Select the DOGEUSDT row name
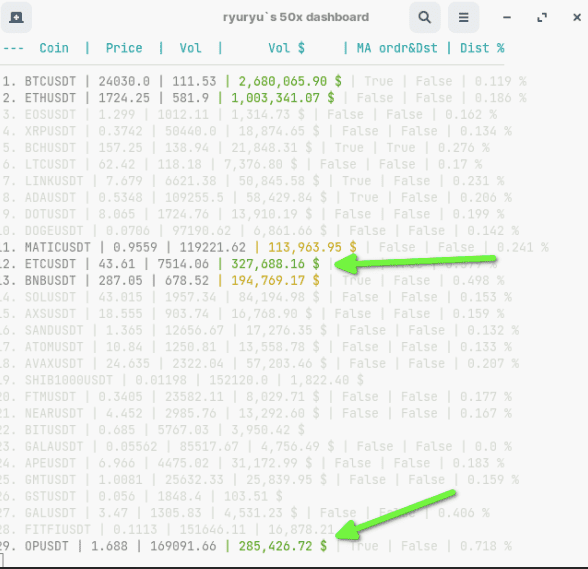Image resolution: width=588 pixels, height=569 pixels. coord(54,231)
